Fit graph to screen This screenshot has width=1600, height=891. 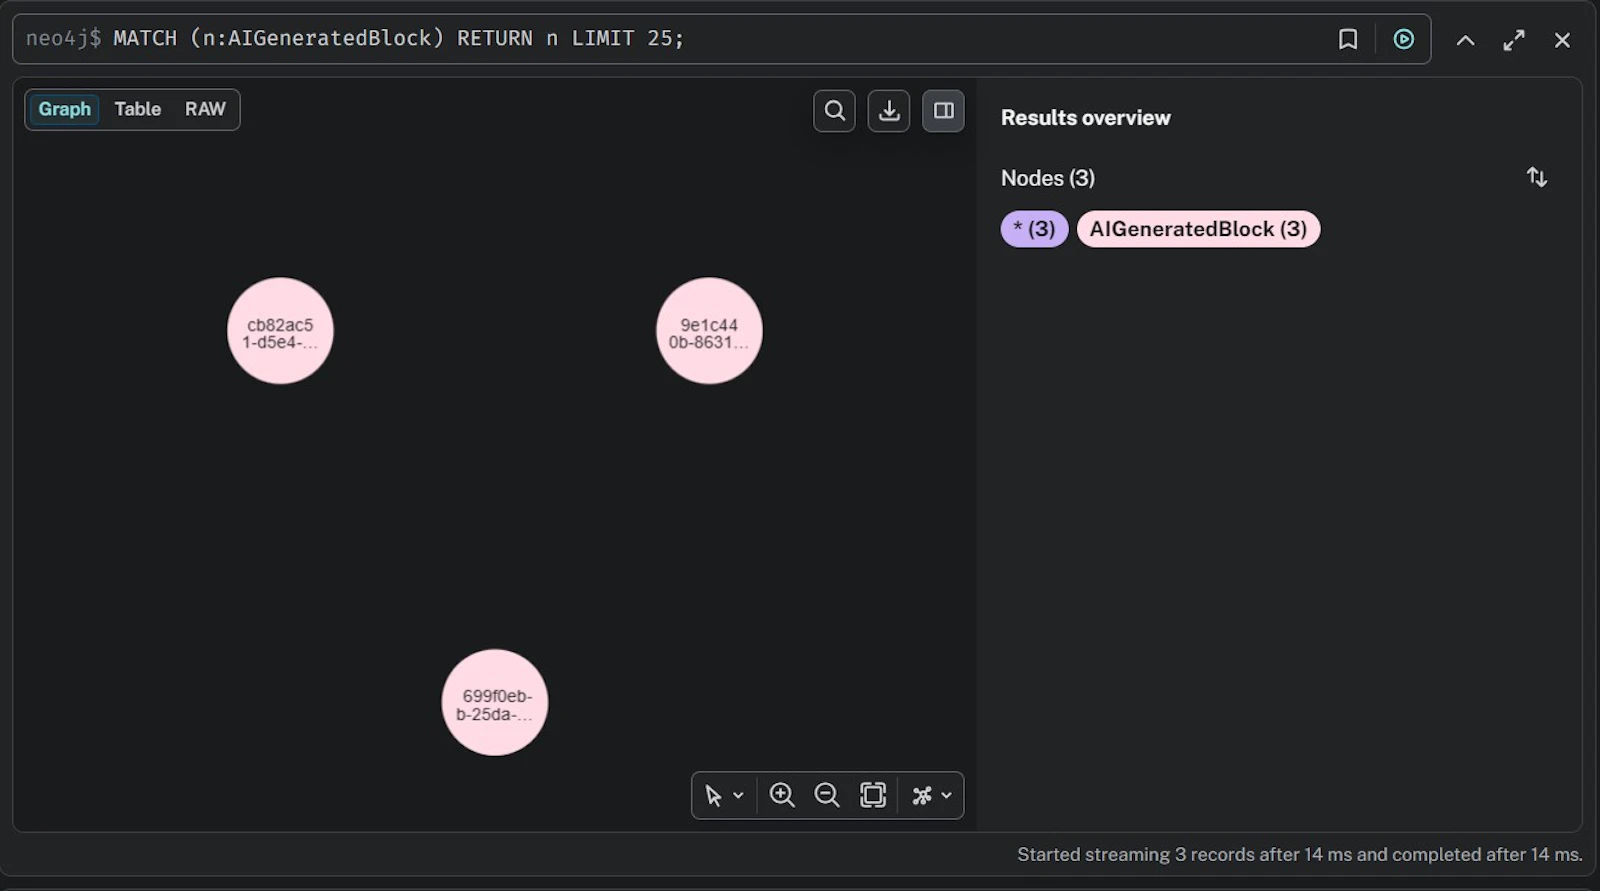click(873, 795)
